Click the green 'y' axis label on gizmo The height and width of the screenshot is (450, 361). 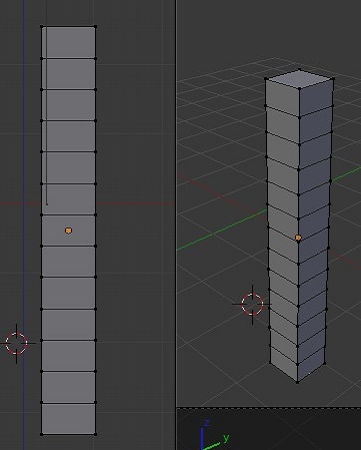tap(226, 438)
